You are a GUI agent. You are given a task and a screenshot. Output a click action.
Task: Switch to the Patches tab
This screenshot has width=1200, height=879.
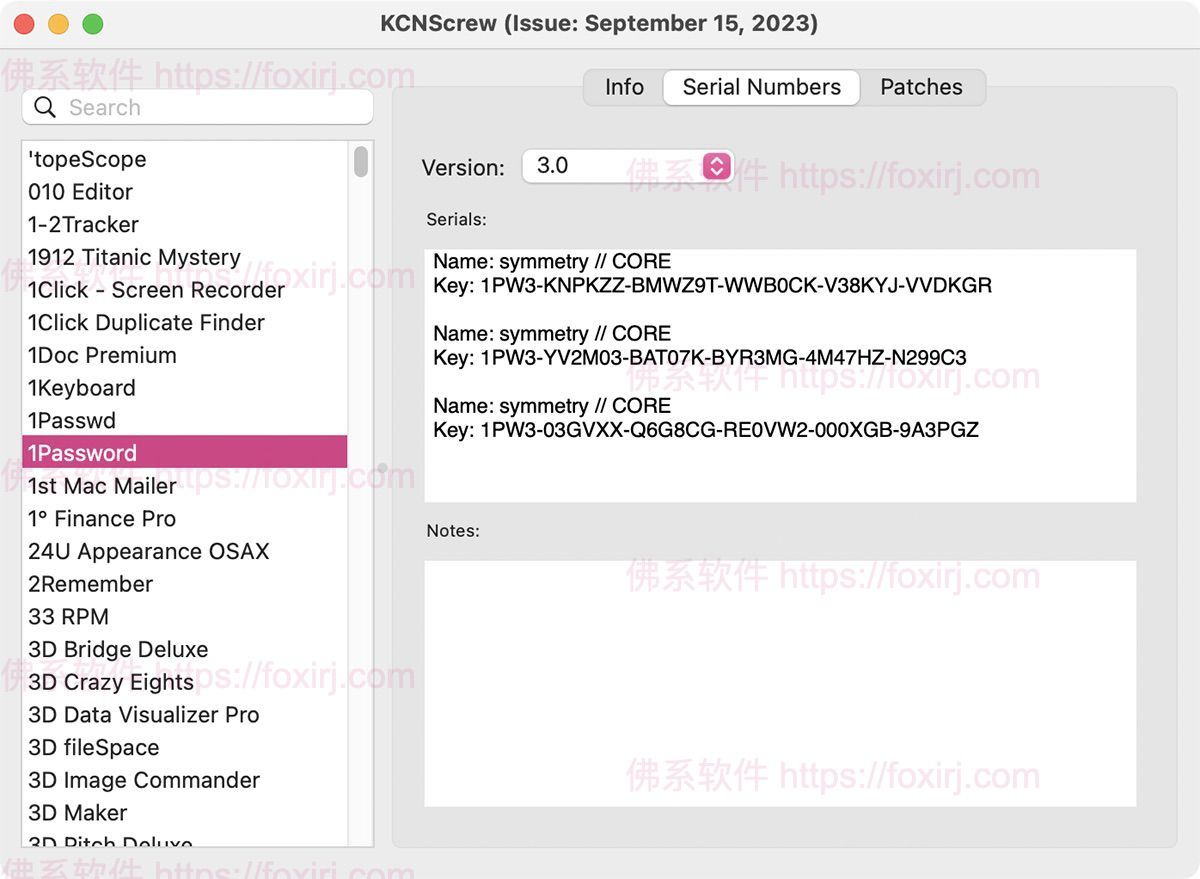tap(921, 87)
